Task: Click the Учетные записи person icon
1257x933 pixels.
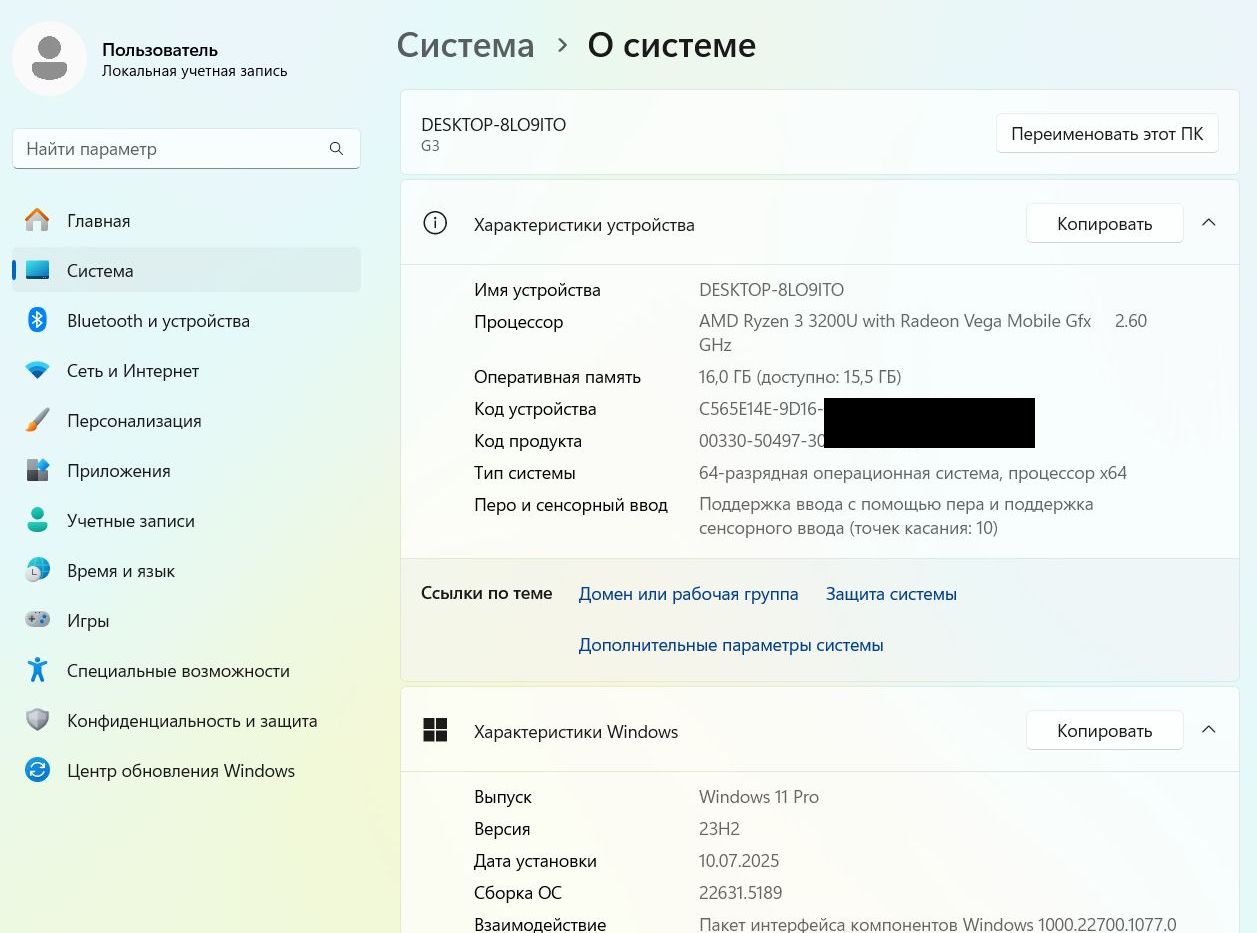Action: tap(37, 520)
